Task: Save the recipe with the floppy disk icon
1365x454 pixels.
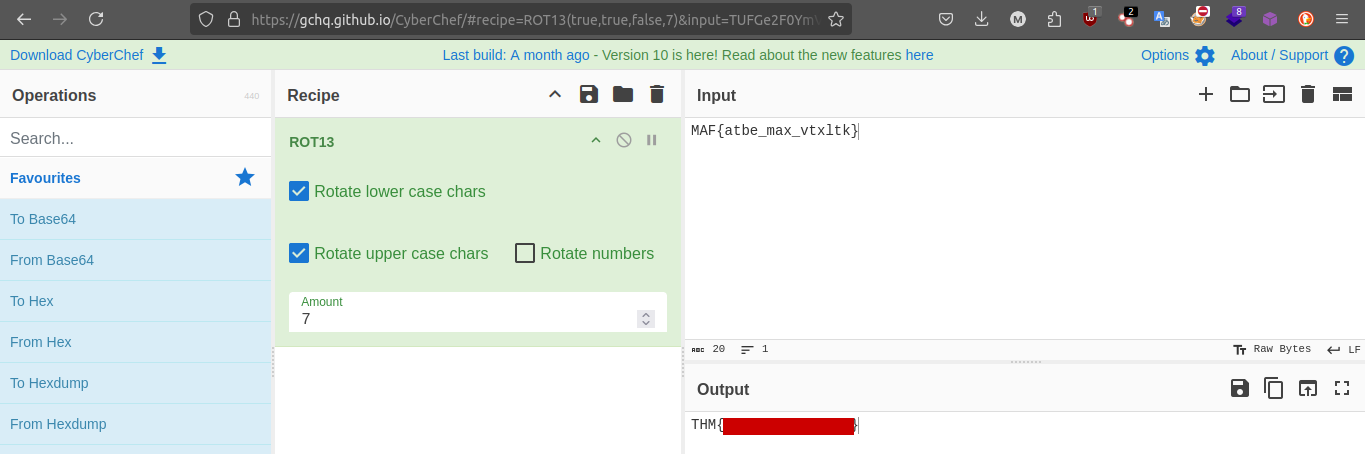Action: coord(589,95)
